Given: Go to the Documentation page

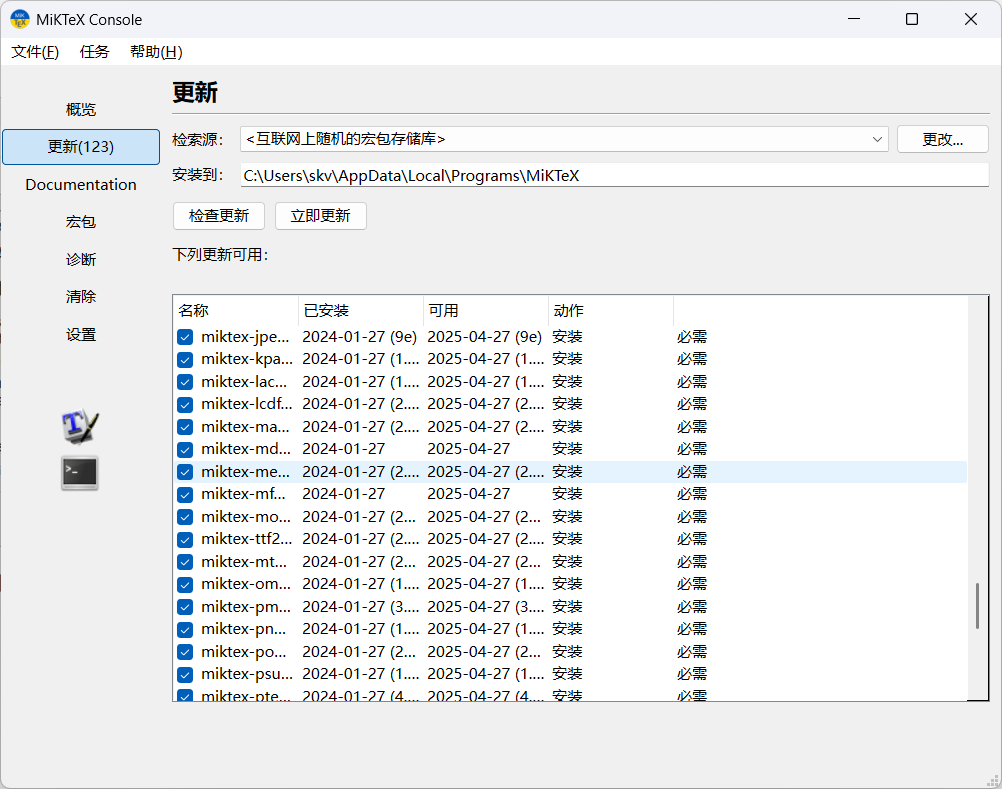Looking at the screenshot, I should (81, 185).
